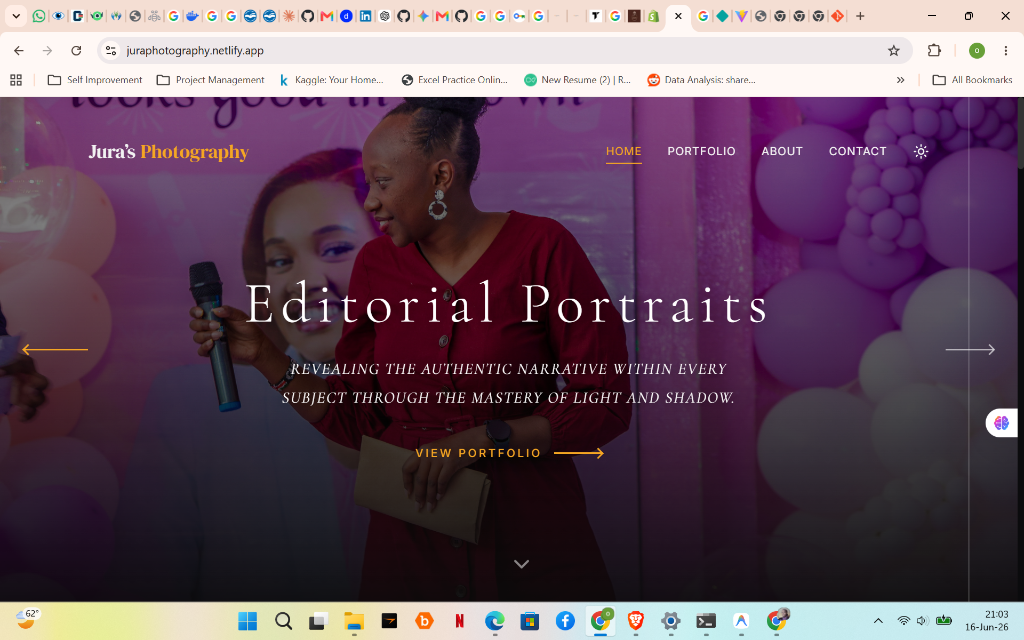The height and width of the screenshot is (640, 1024).
Task: Switch to the Shopify tab
Action: pos(653,16)
